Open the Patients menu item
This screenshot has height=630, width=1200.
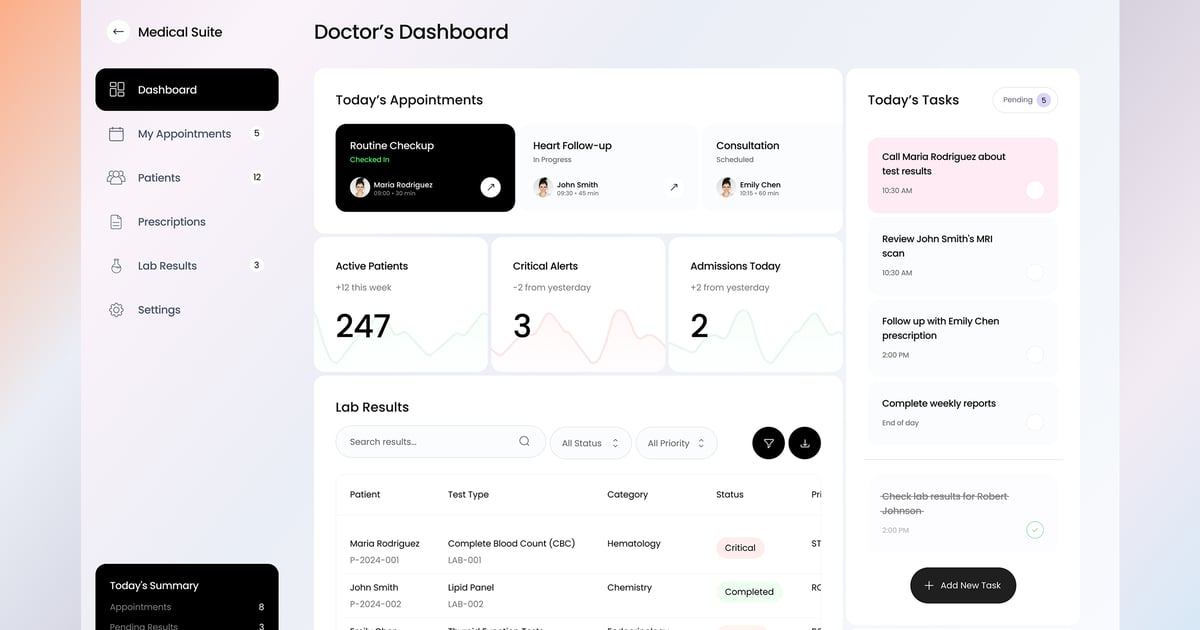(x=159, y=178)
